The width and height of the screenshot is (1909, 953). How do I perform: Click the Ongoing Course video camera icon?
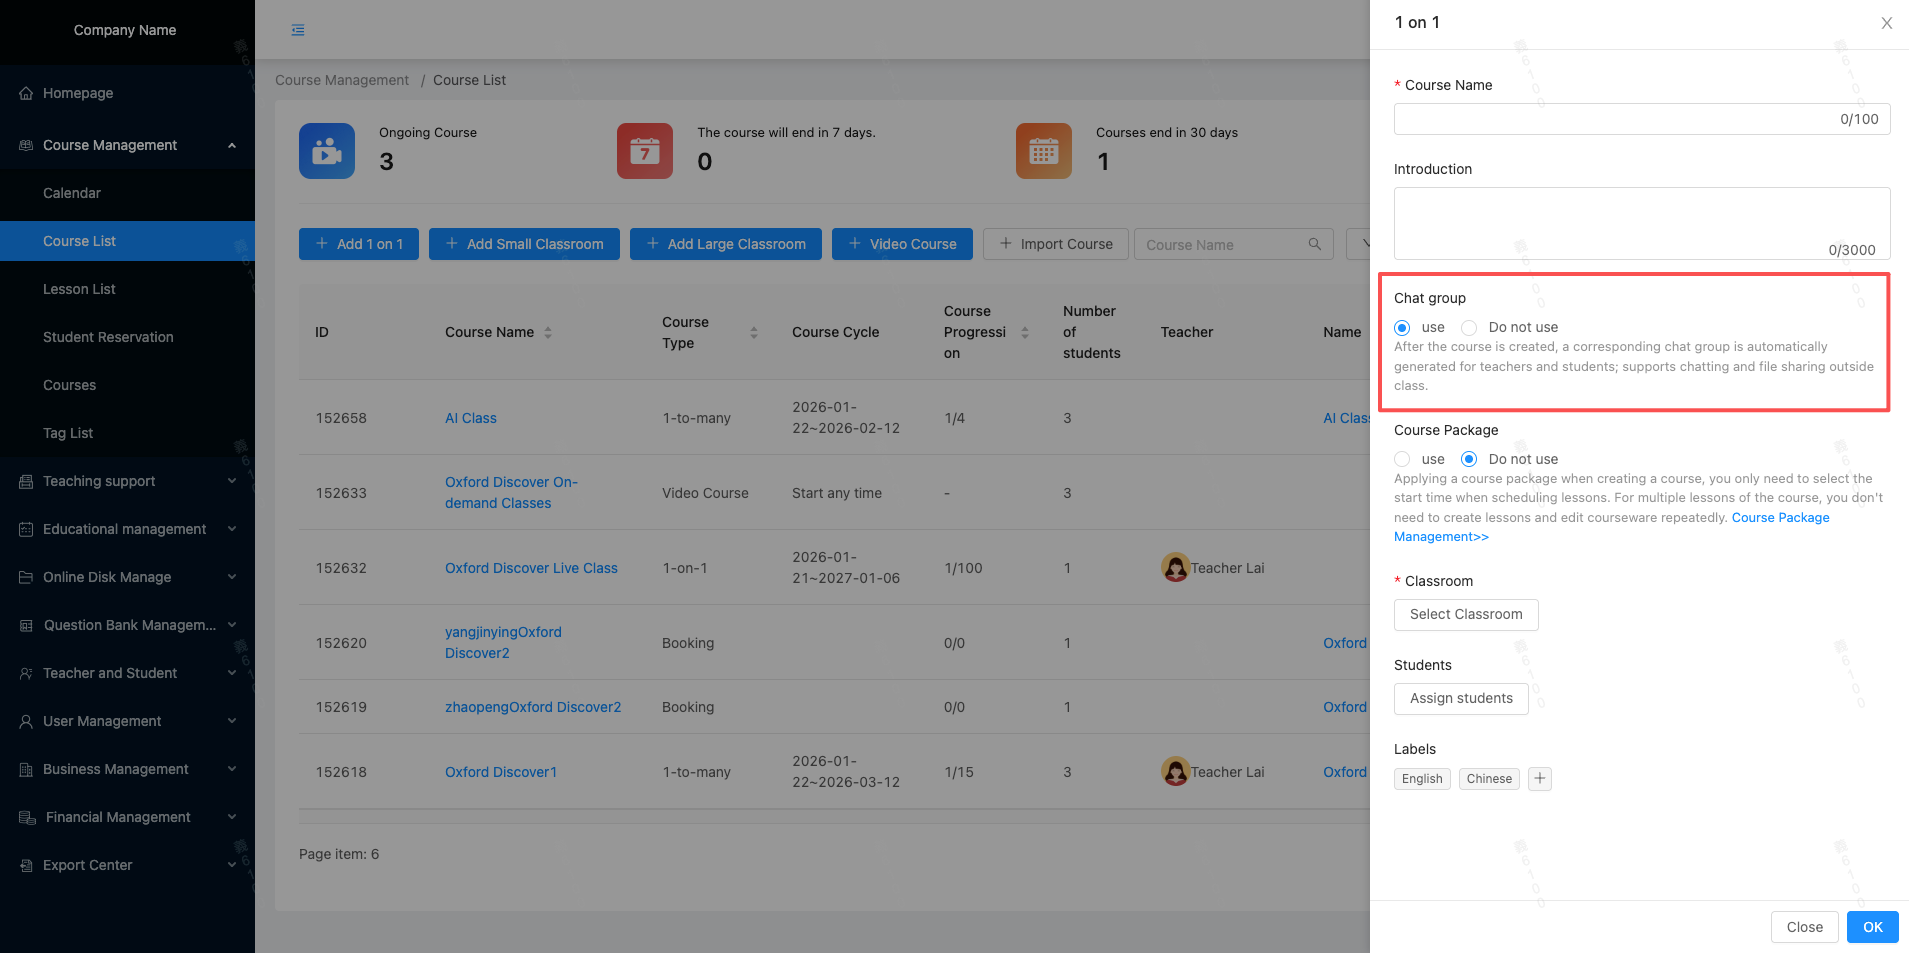[327, 151]
